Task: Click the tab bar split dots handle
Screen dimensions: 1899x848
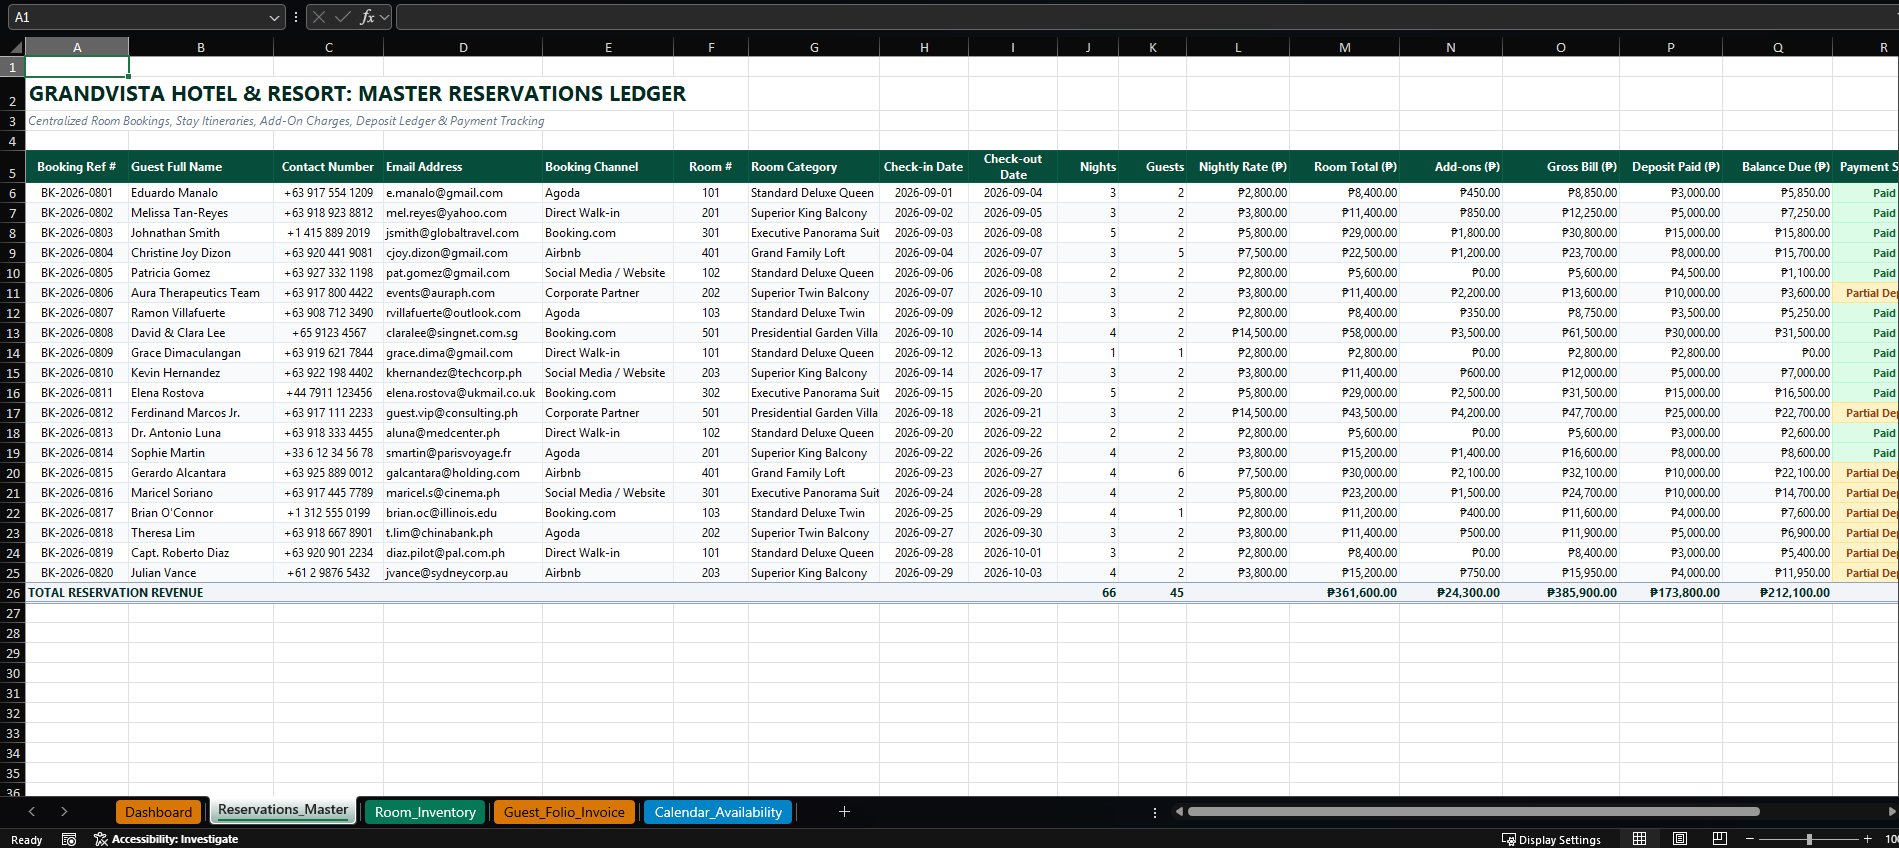Action: [1155, 812]
